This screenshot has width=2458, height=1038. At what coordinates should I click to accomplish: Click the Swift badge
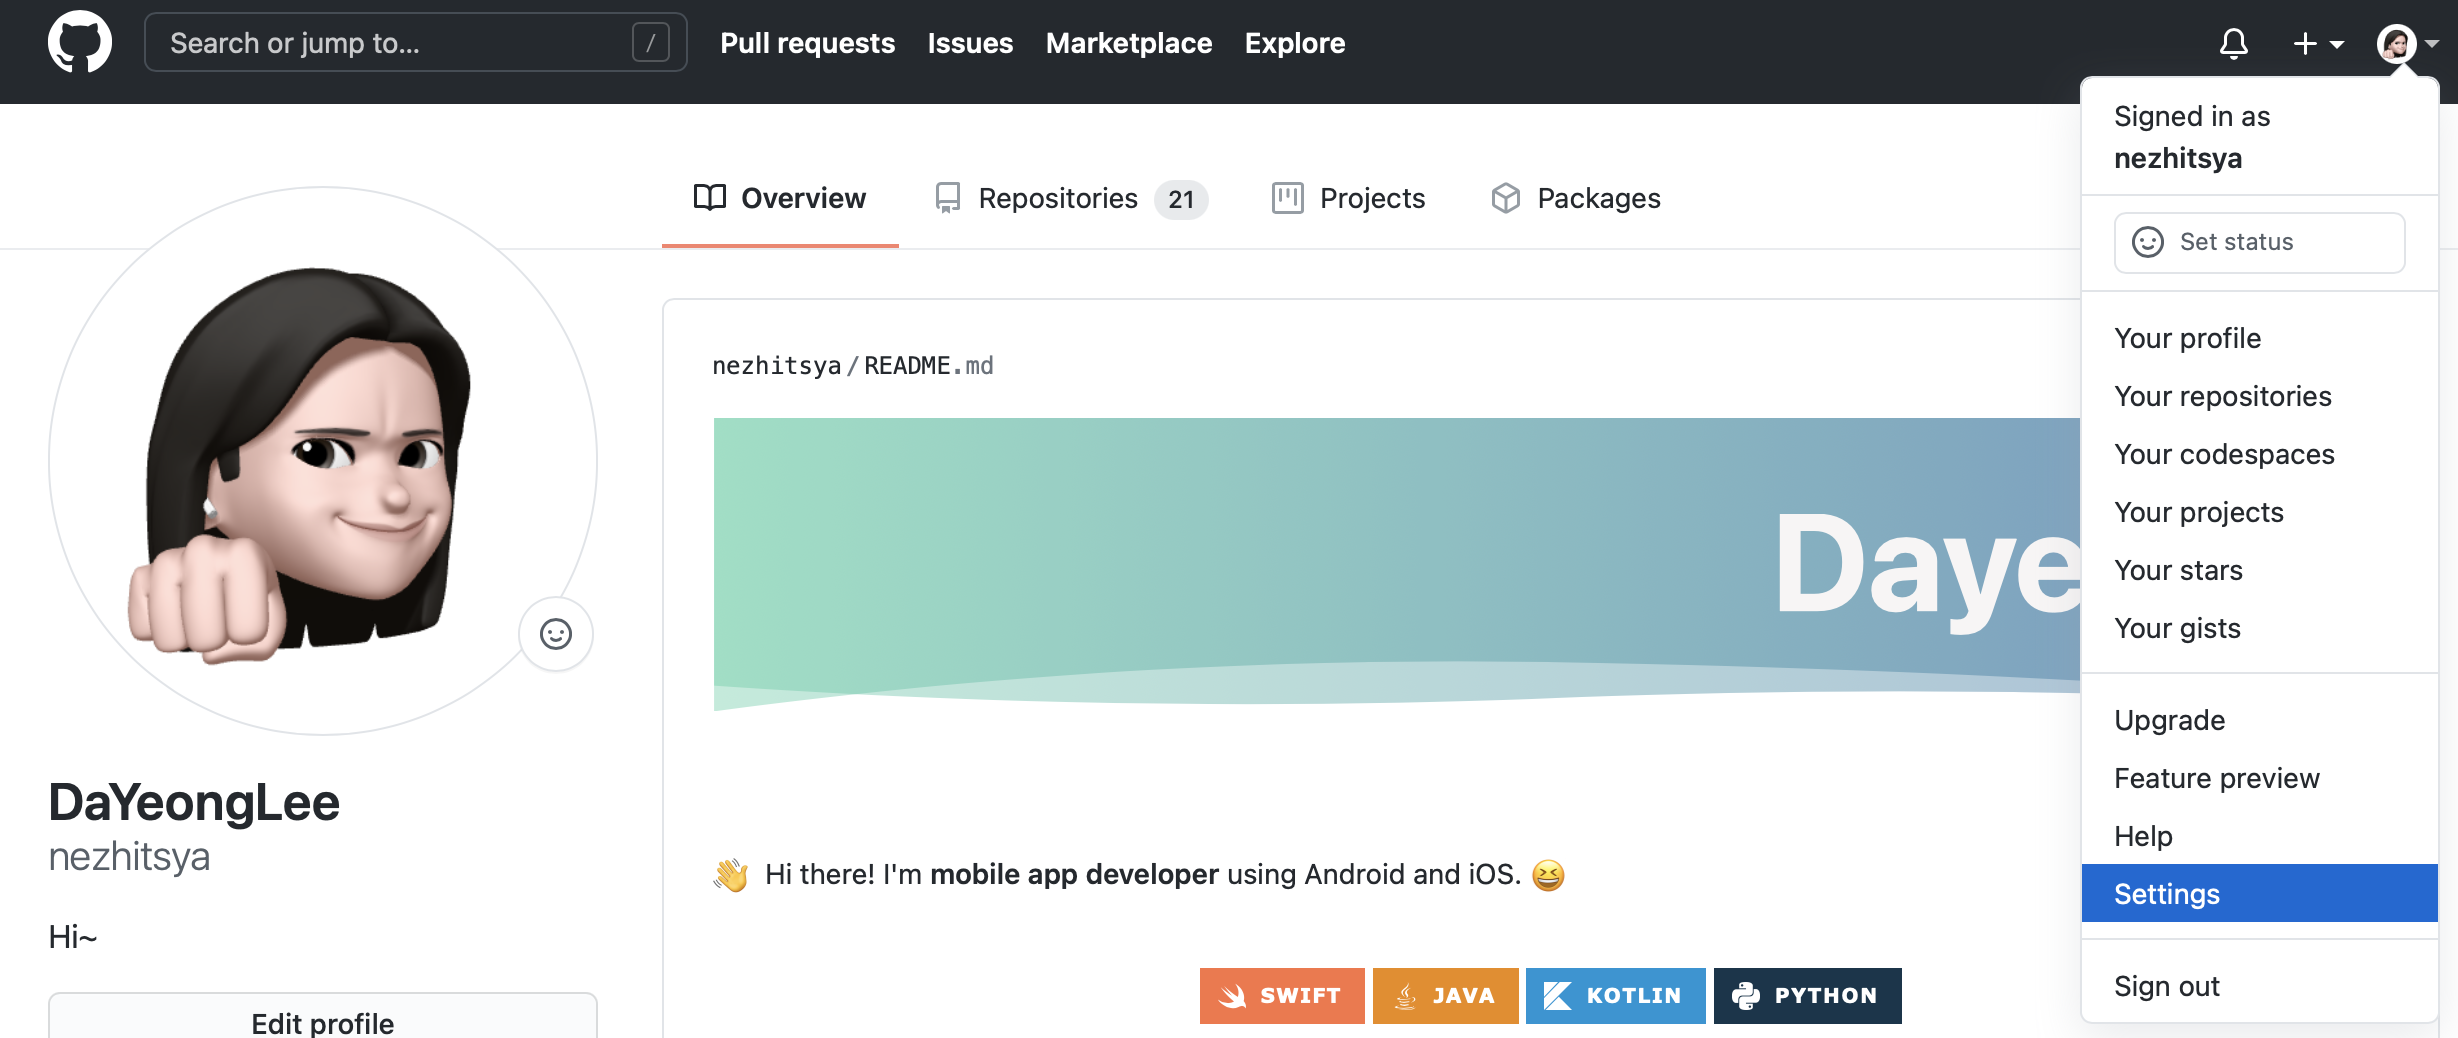coord(1282,995)
